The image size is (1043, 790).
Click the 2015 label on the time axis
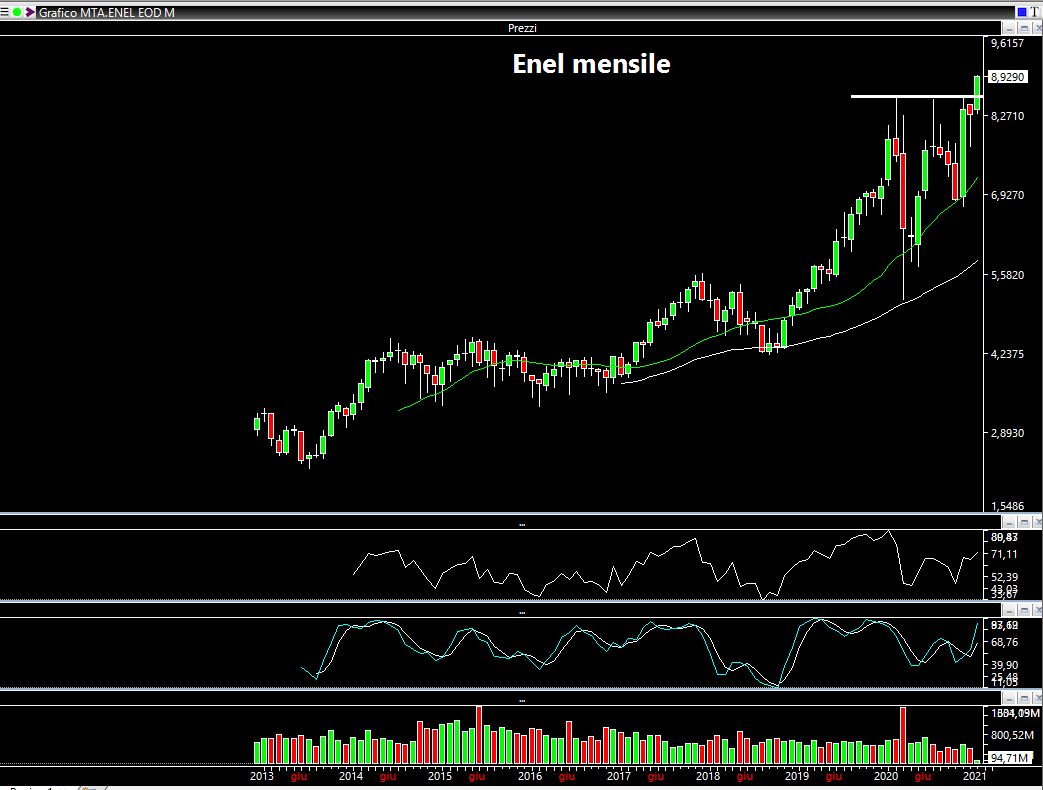click(x=440, y=776)
